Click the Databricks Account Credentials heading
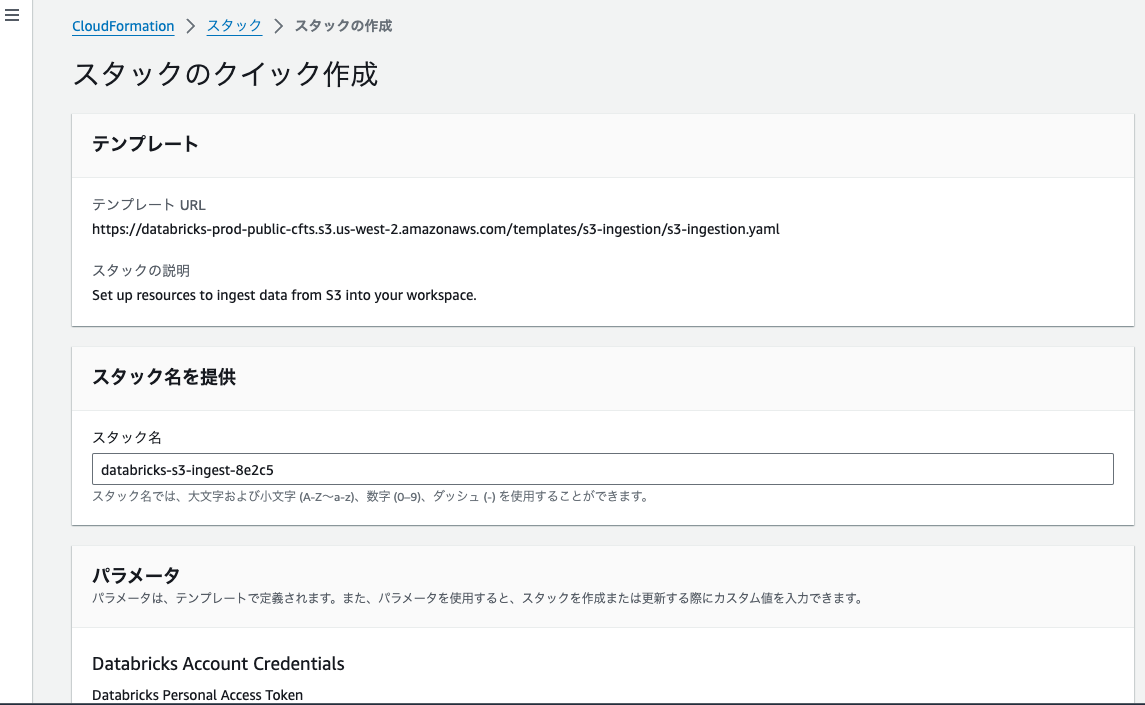Image resolution: width=1145 pixels, height=705 pixels. (218, 663)
